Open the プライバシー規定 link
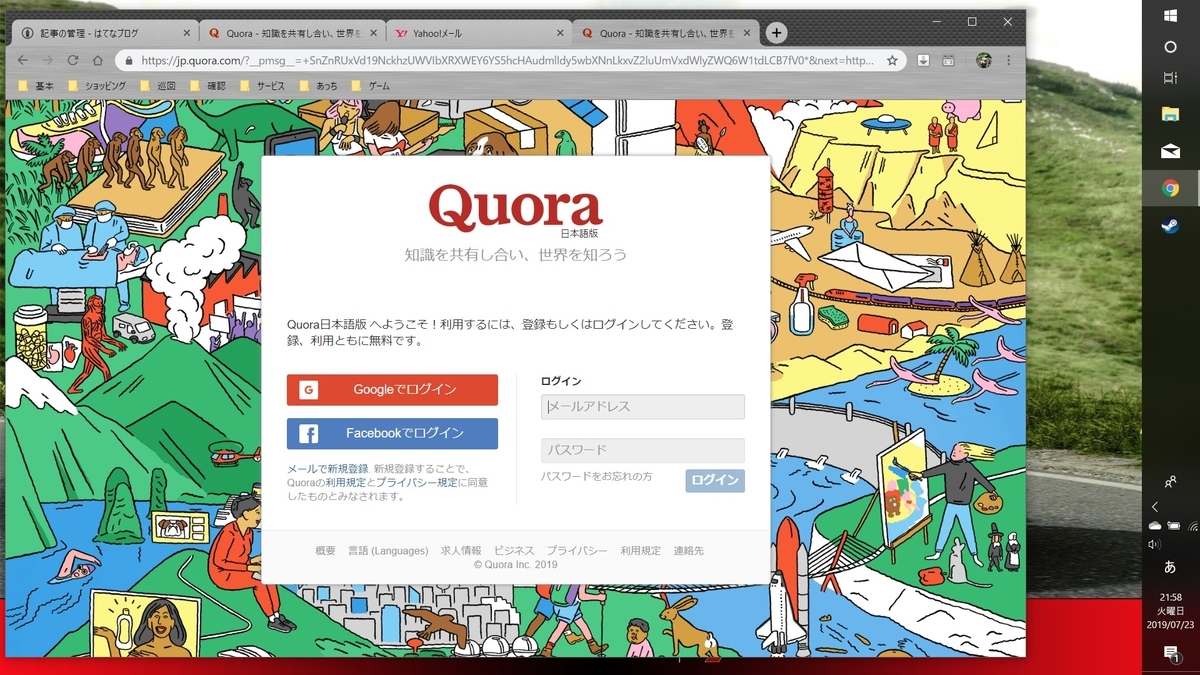 tap(417, 483)
